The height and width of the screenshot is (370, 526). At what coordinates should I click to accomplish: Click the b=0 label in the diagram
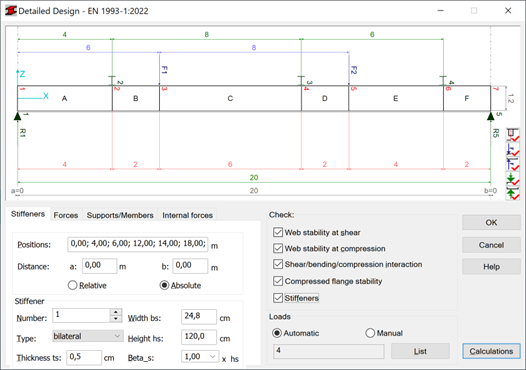[x=490, y=191]
